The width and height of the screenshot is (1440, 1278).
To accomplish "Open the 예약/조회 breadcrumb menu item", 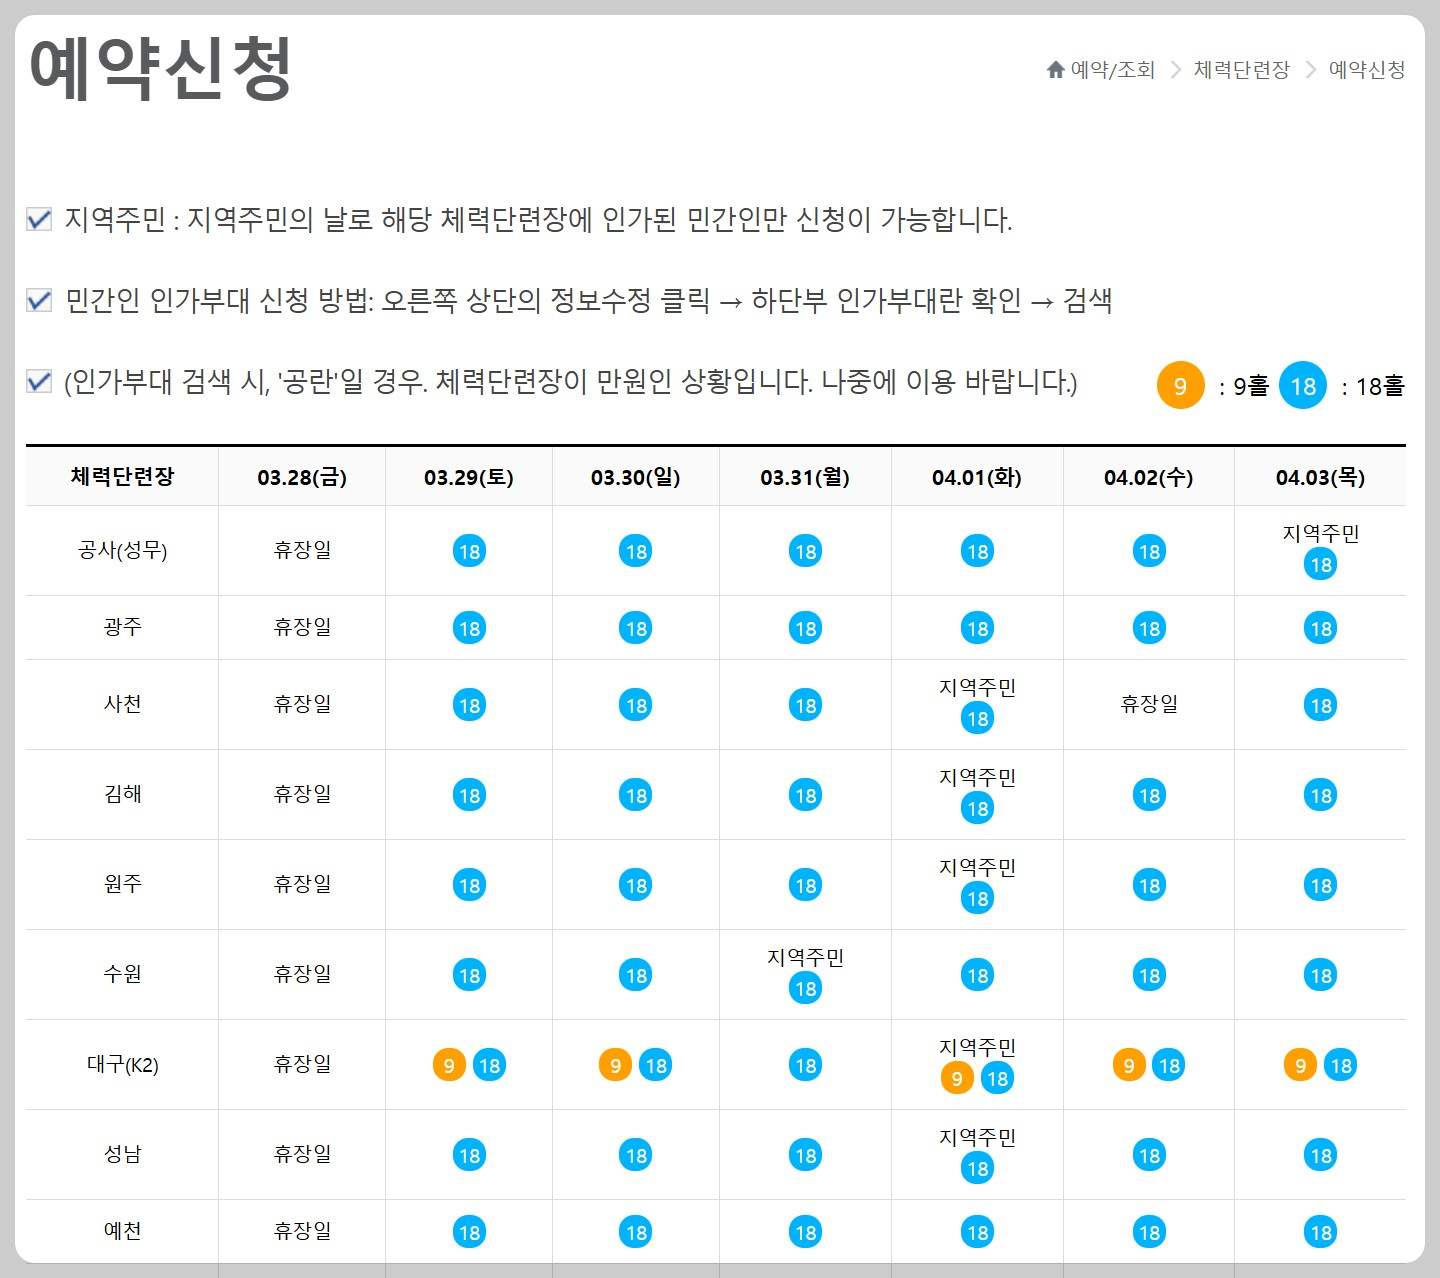I will tap(1112, 70).
